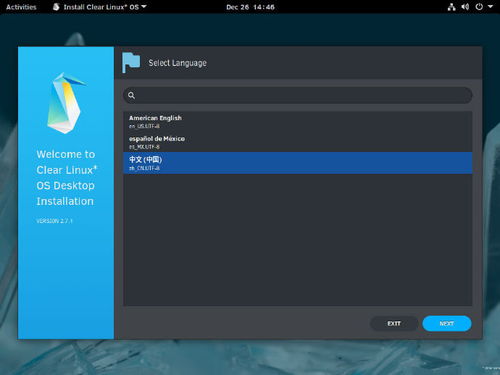Screen dimensions: 500x375
Task: Click the magnifier icon in search bar
Action: click(132, 95)
